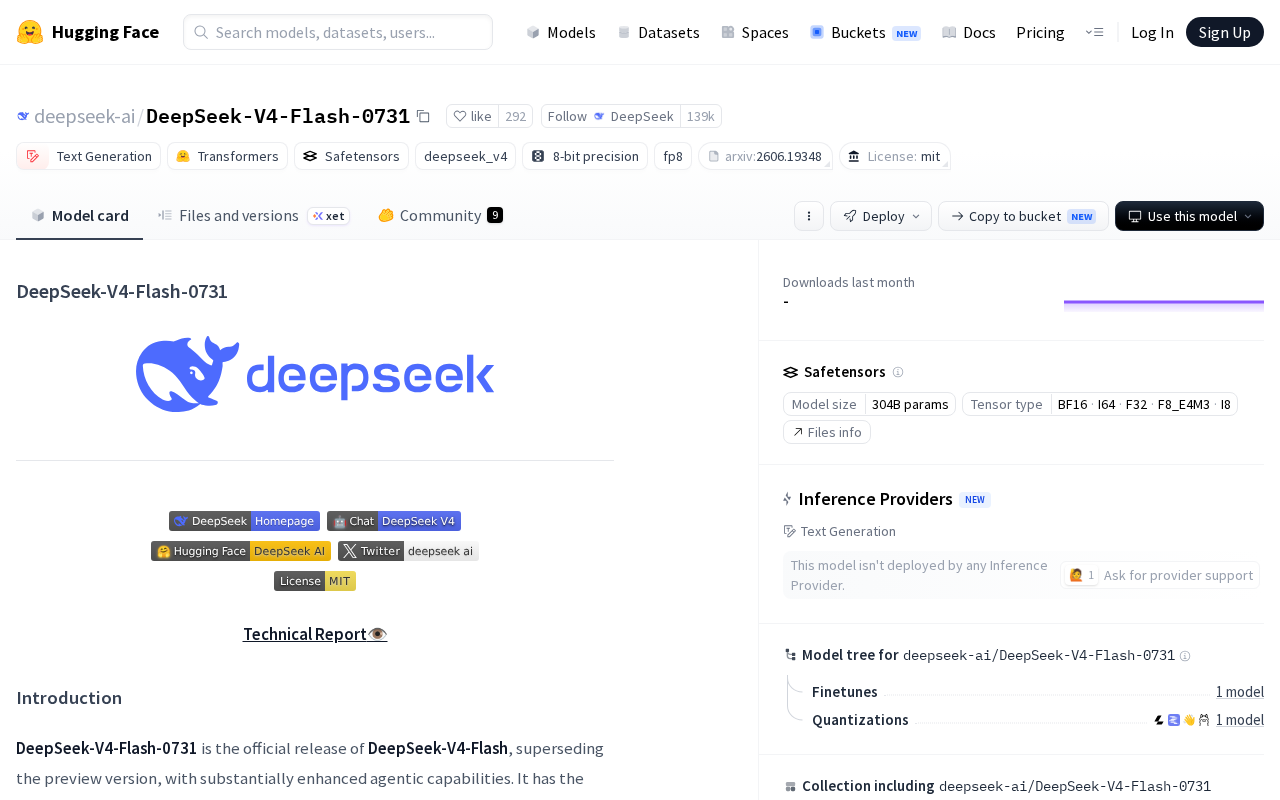Click the Safetensors tag
Screen dimensions: 1280x800
[351, 156]
